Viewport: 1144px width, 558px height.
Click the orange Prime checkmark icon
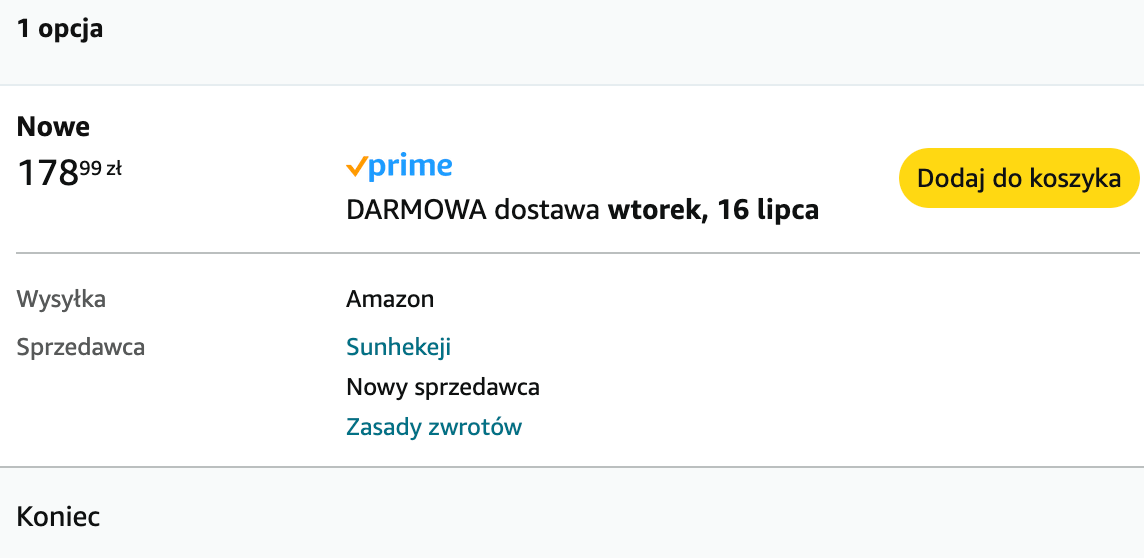356,168
